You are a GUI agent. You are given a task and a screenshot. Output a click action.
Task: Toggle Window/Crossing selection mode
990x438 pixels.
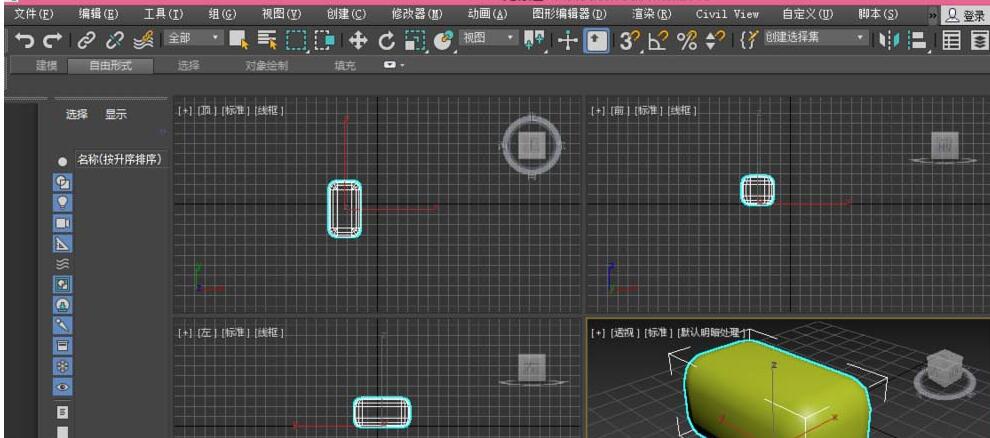[324, 41]
